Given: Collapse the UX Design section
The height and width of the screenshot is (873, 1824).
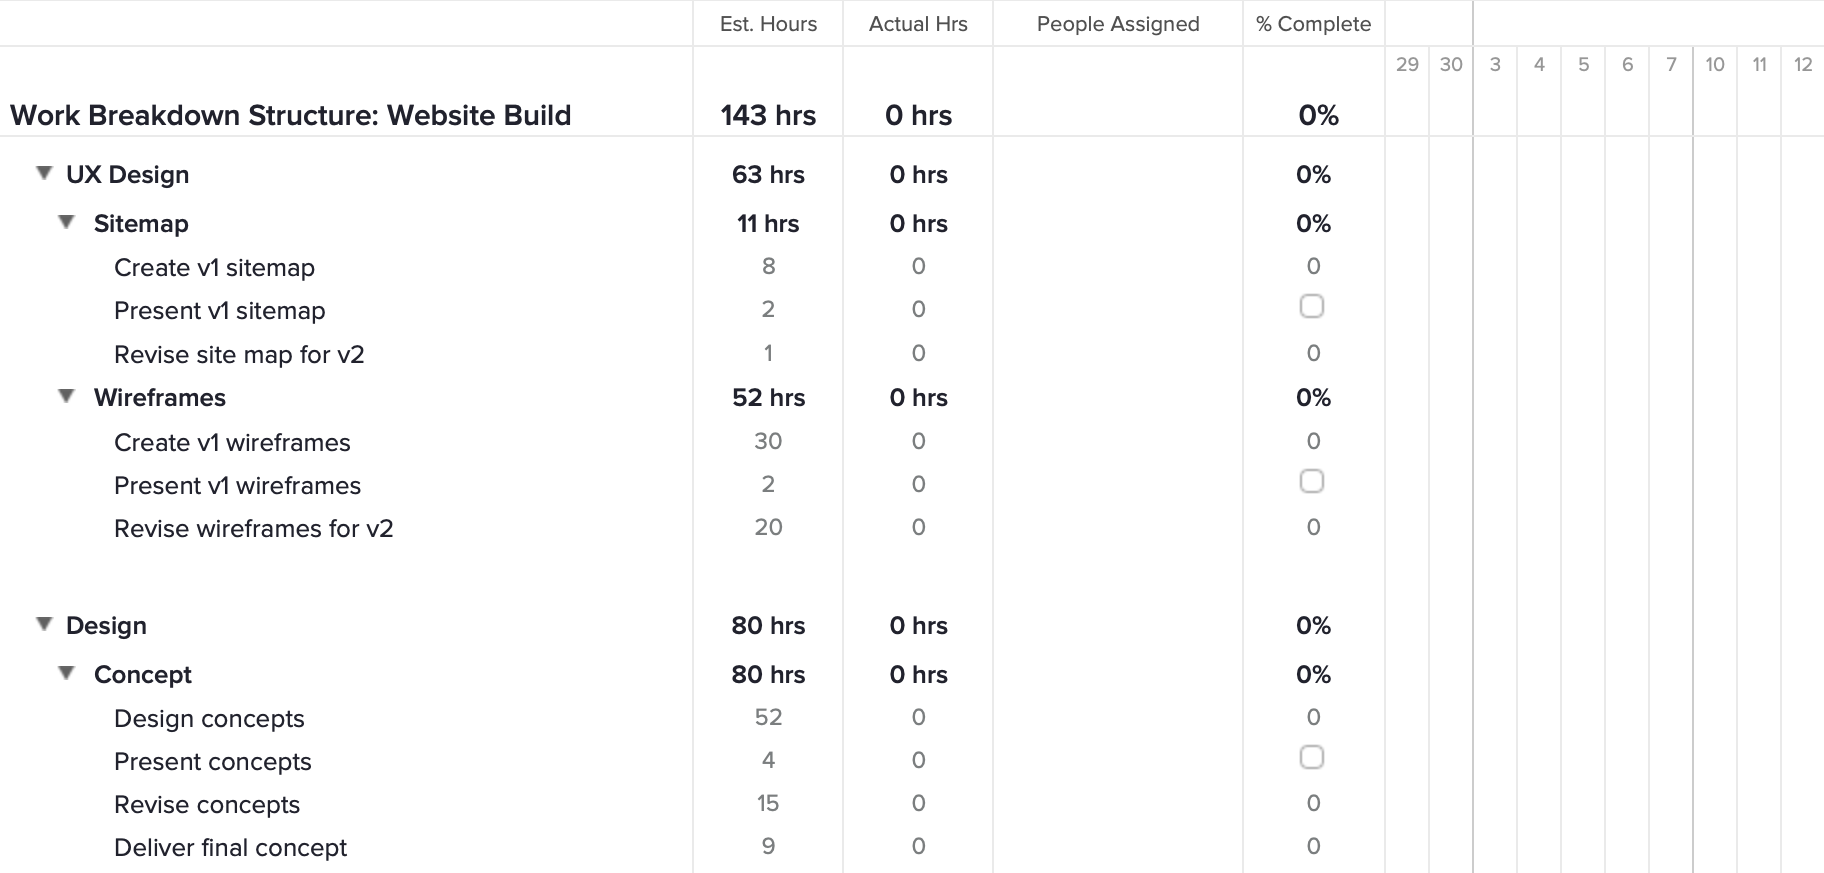Looking at the screenshot, I should (42, 172).
